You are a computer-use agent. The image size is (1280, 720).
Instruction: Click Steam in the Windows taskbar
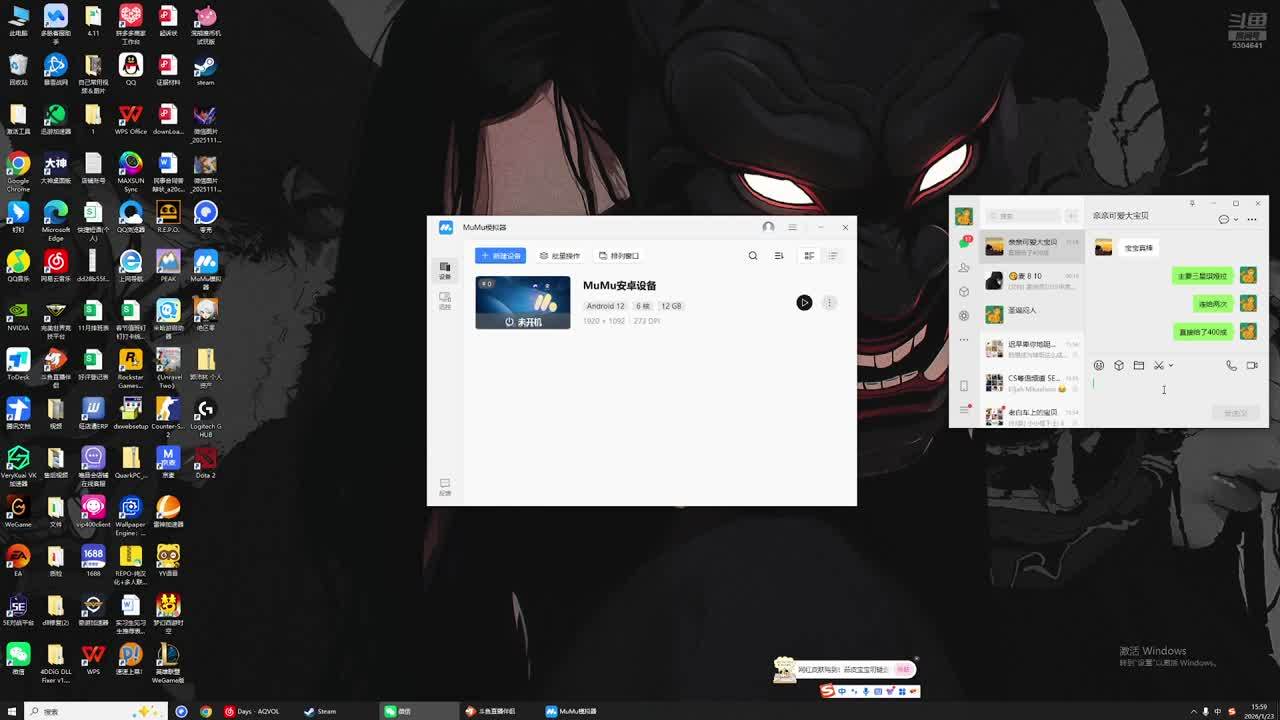320,711
